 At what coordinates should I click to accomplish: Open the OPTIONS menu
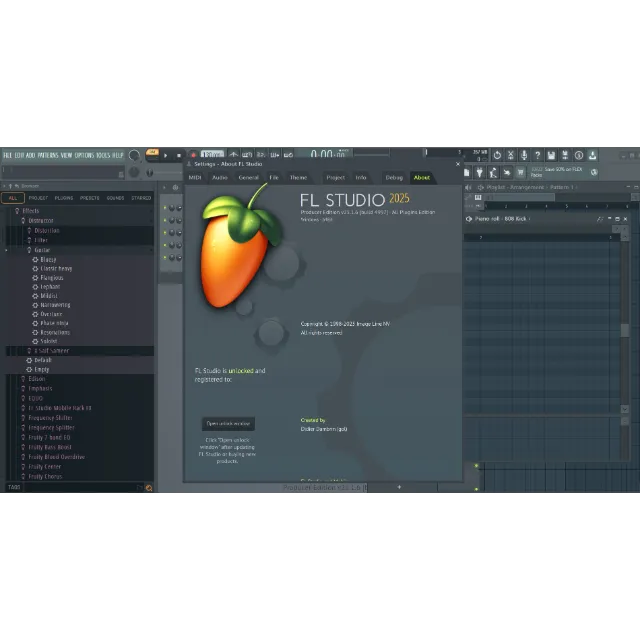[x=84, y=156]
